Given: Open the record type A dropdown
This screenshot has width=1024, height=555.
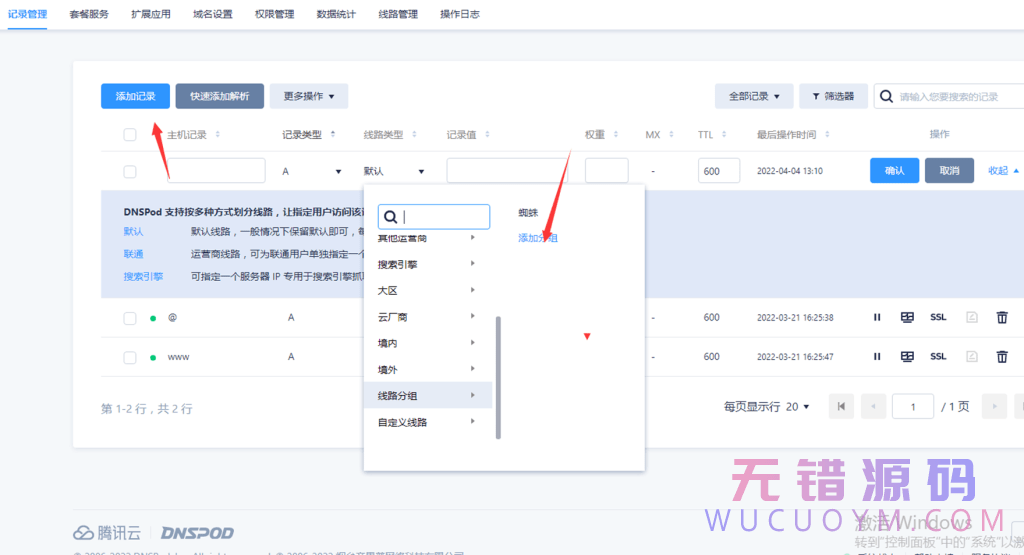Looking at the screenshot, I should click(312, 171).
